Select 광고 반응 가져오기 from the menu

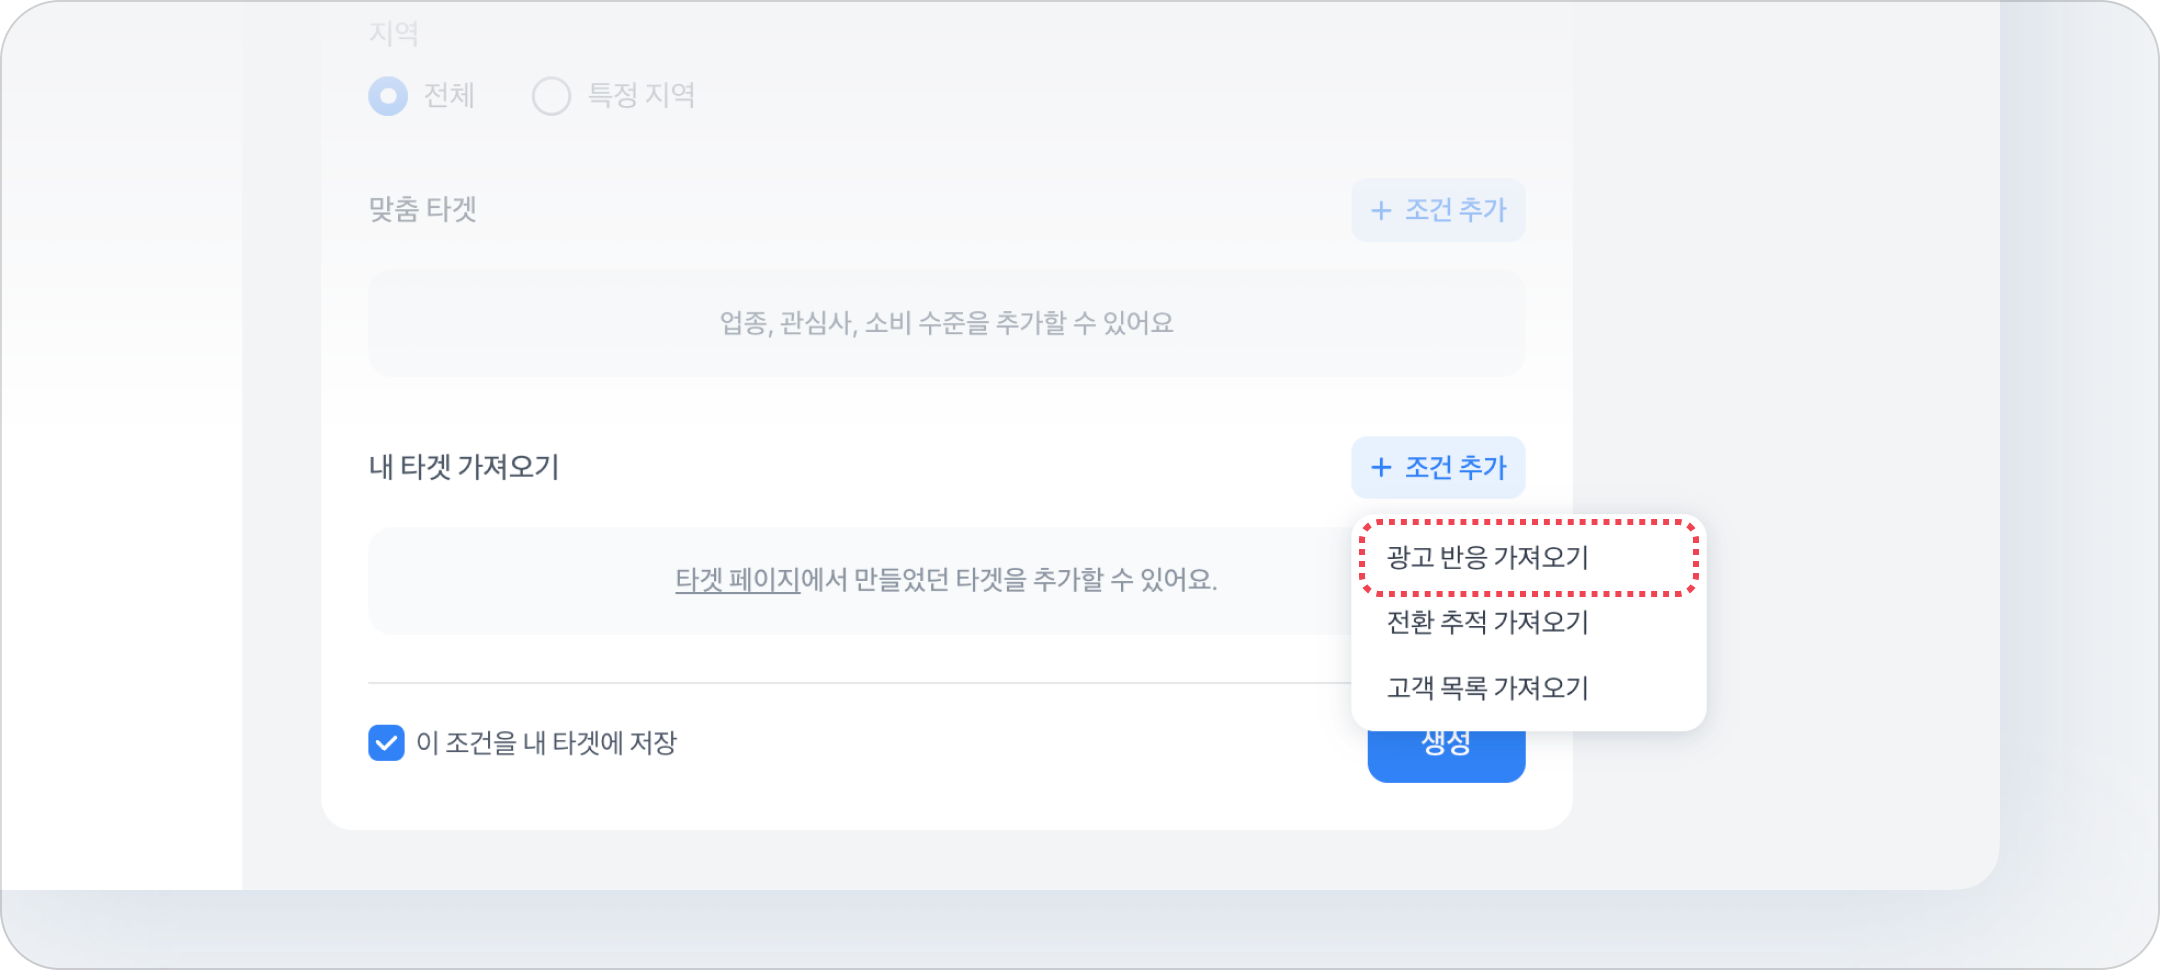1487,557
